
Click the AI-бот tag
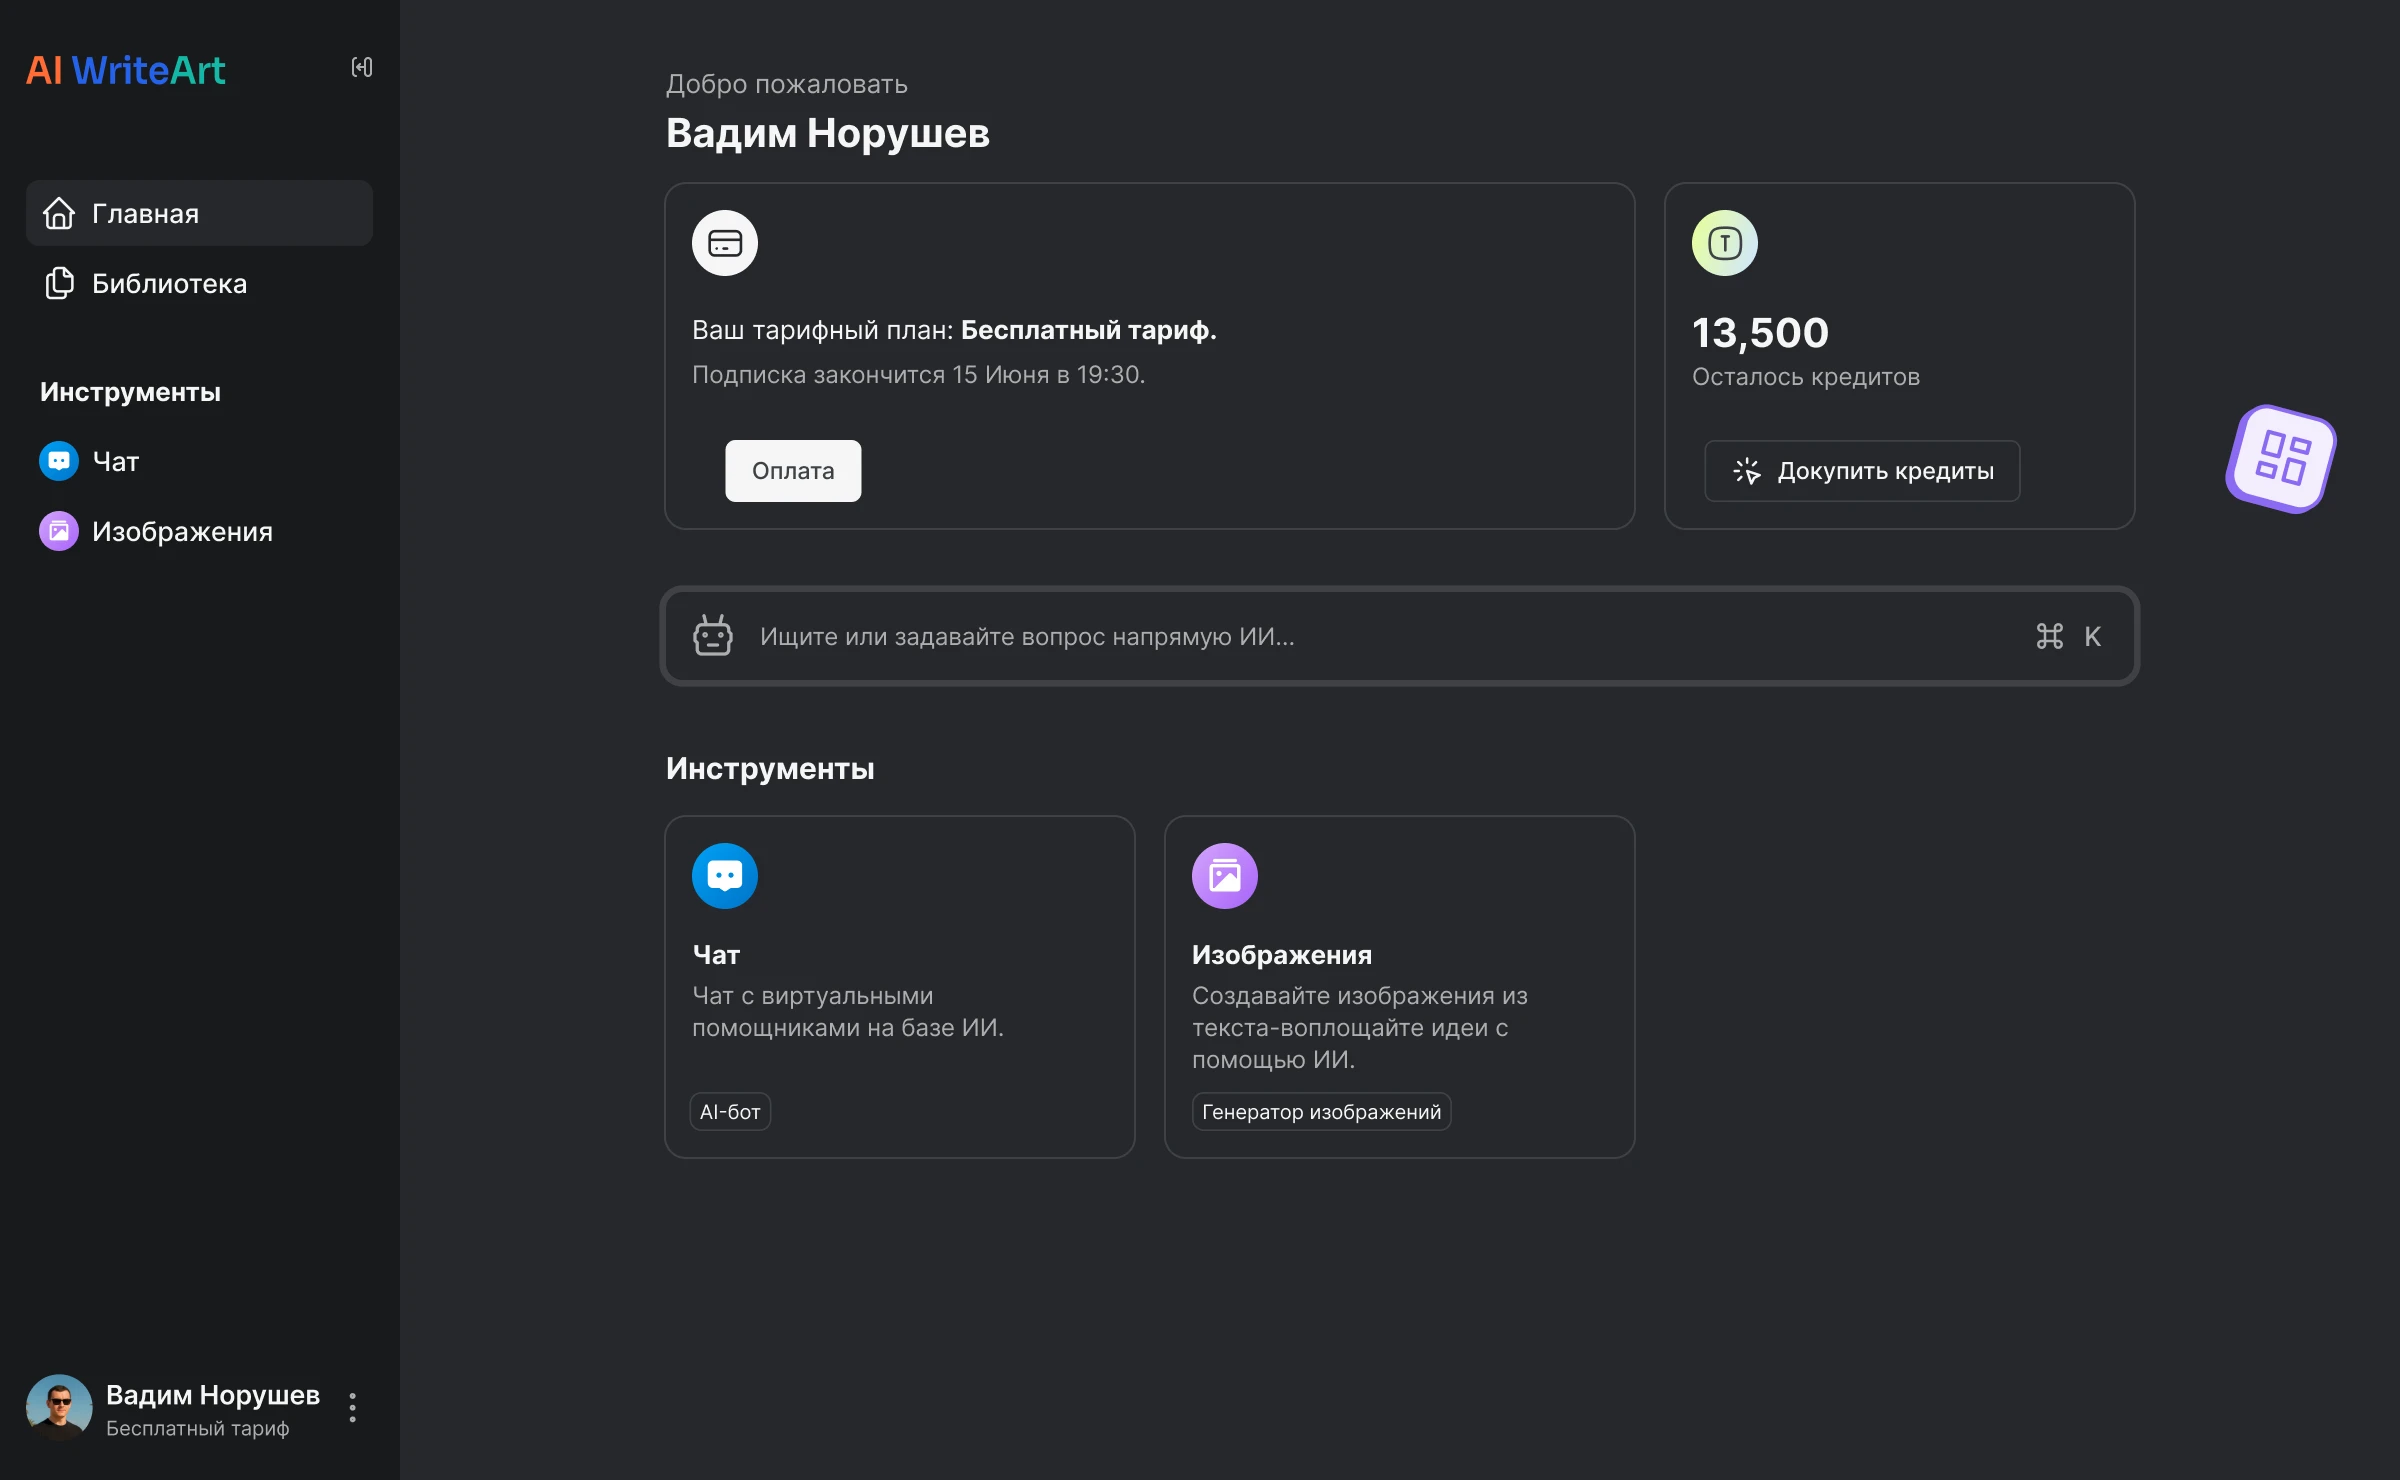point(730,1112)
